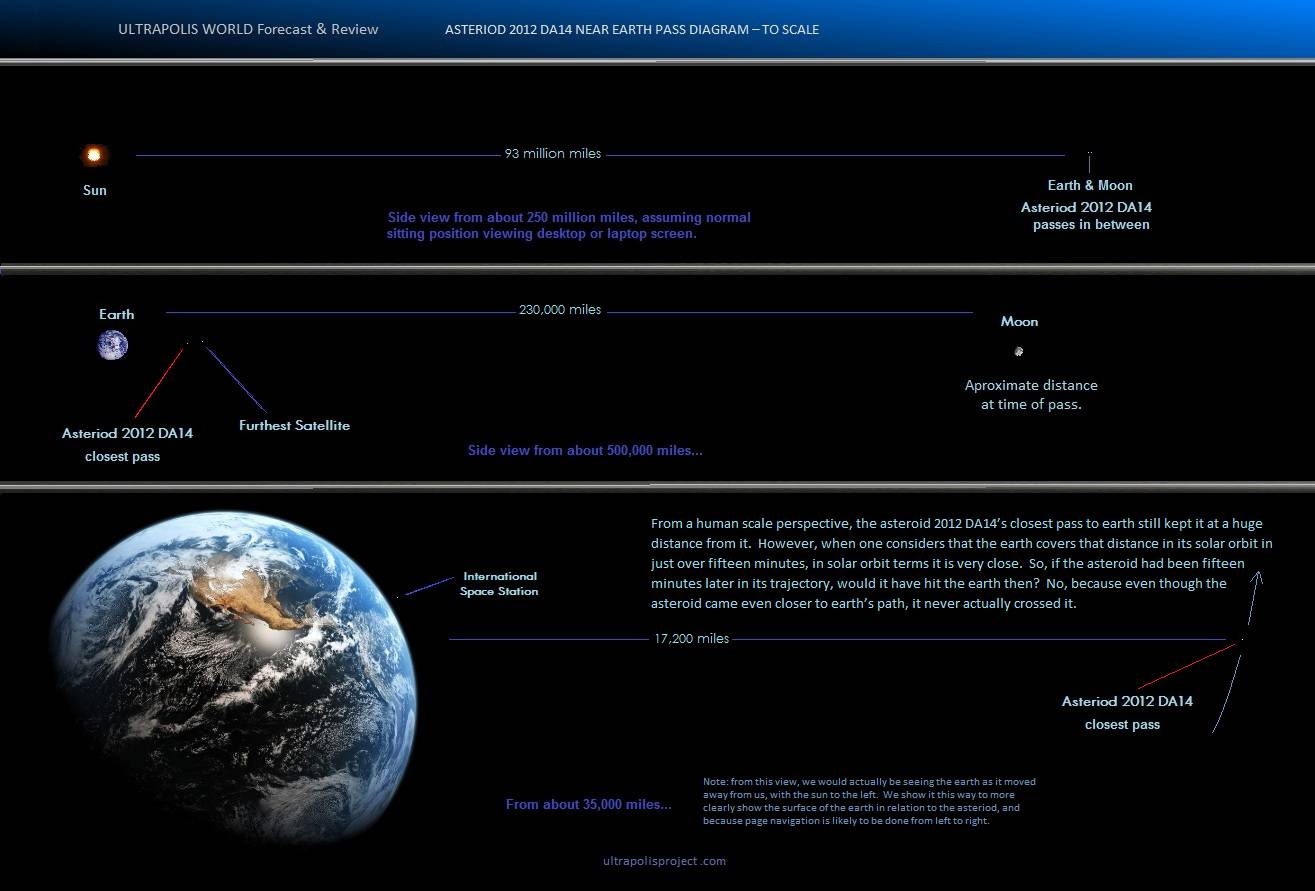Click the tiny dot above the "Earth & Moon" label
Viewport: 1315px width, 891px height.
click(1089, 154)
